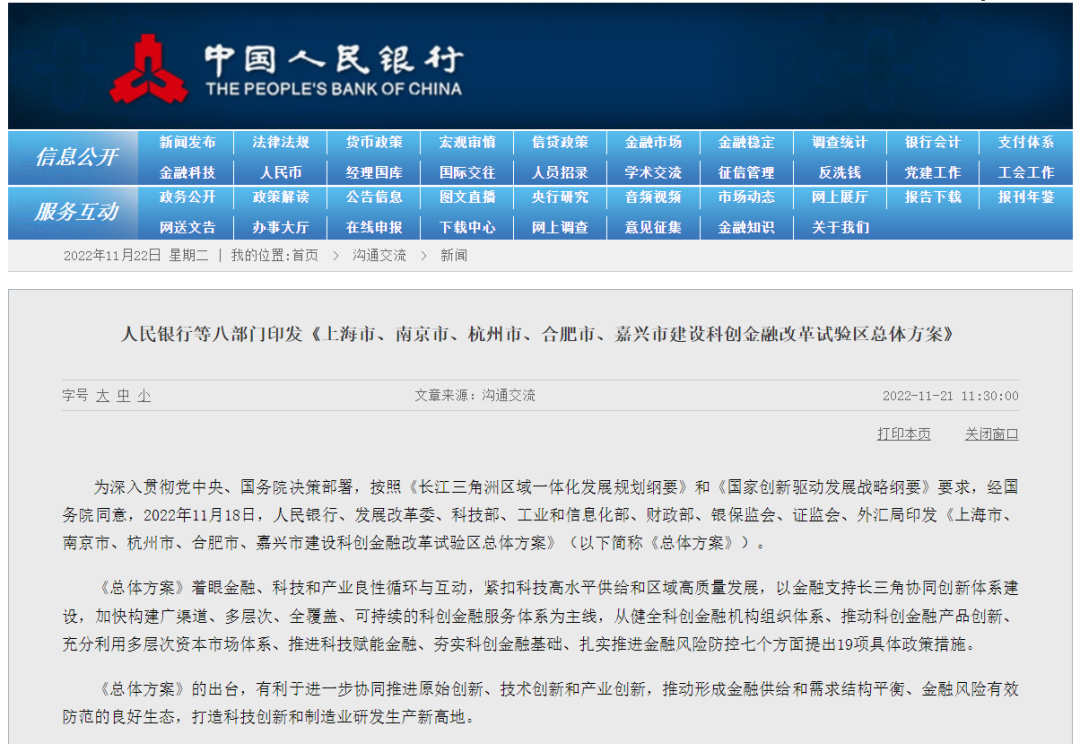Set font size to 大
This screenshot has height=744, width=1080.
point(103,395)
